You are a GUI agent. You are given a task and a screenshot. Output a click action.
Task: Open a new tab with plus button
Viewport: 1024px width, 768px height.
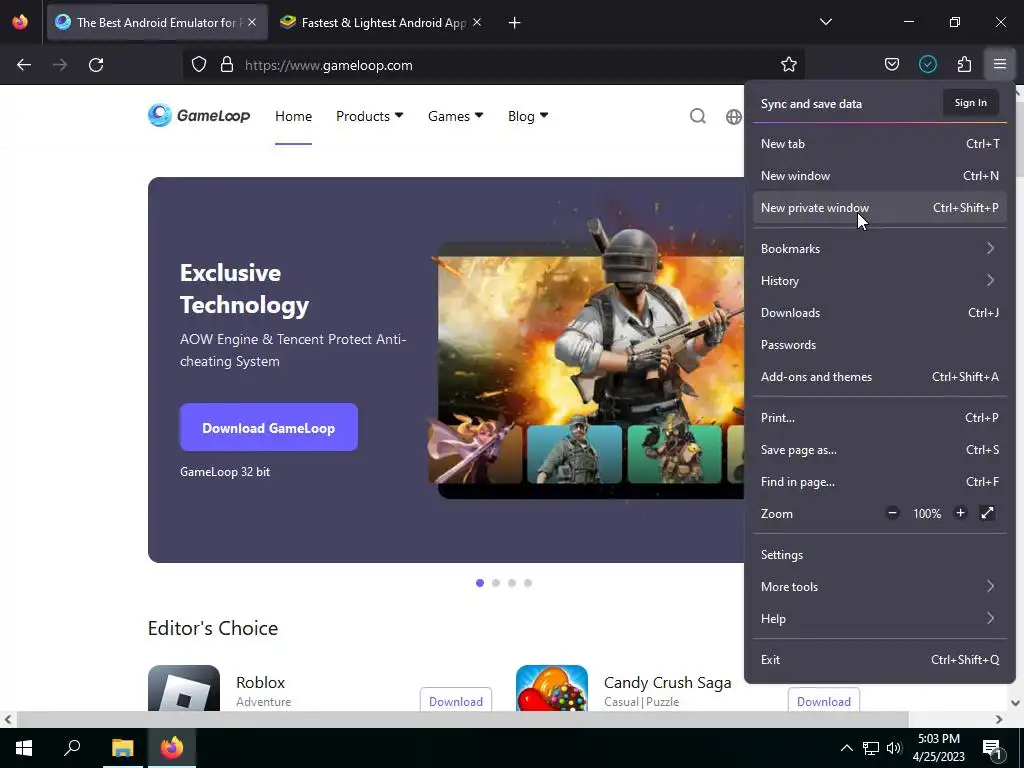pos(515,23)
